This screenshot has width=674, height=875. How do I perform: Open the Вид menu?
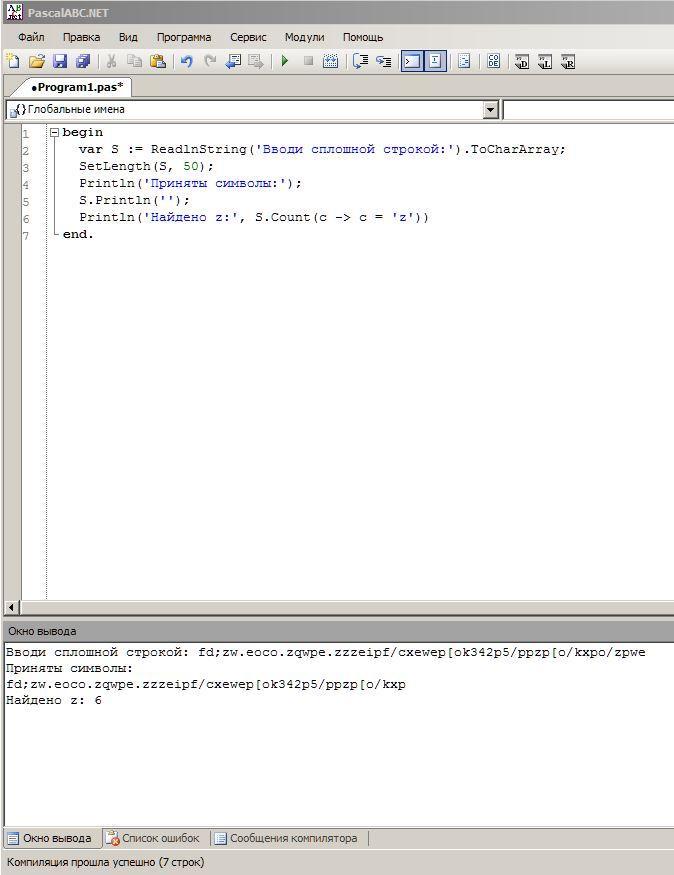pos(128,37)
